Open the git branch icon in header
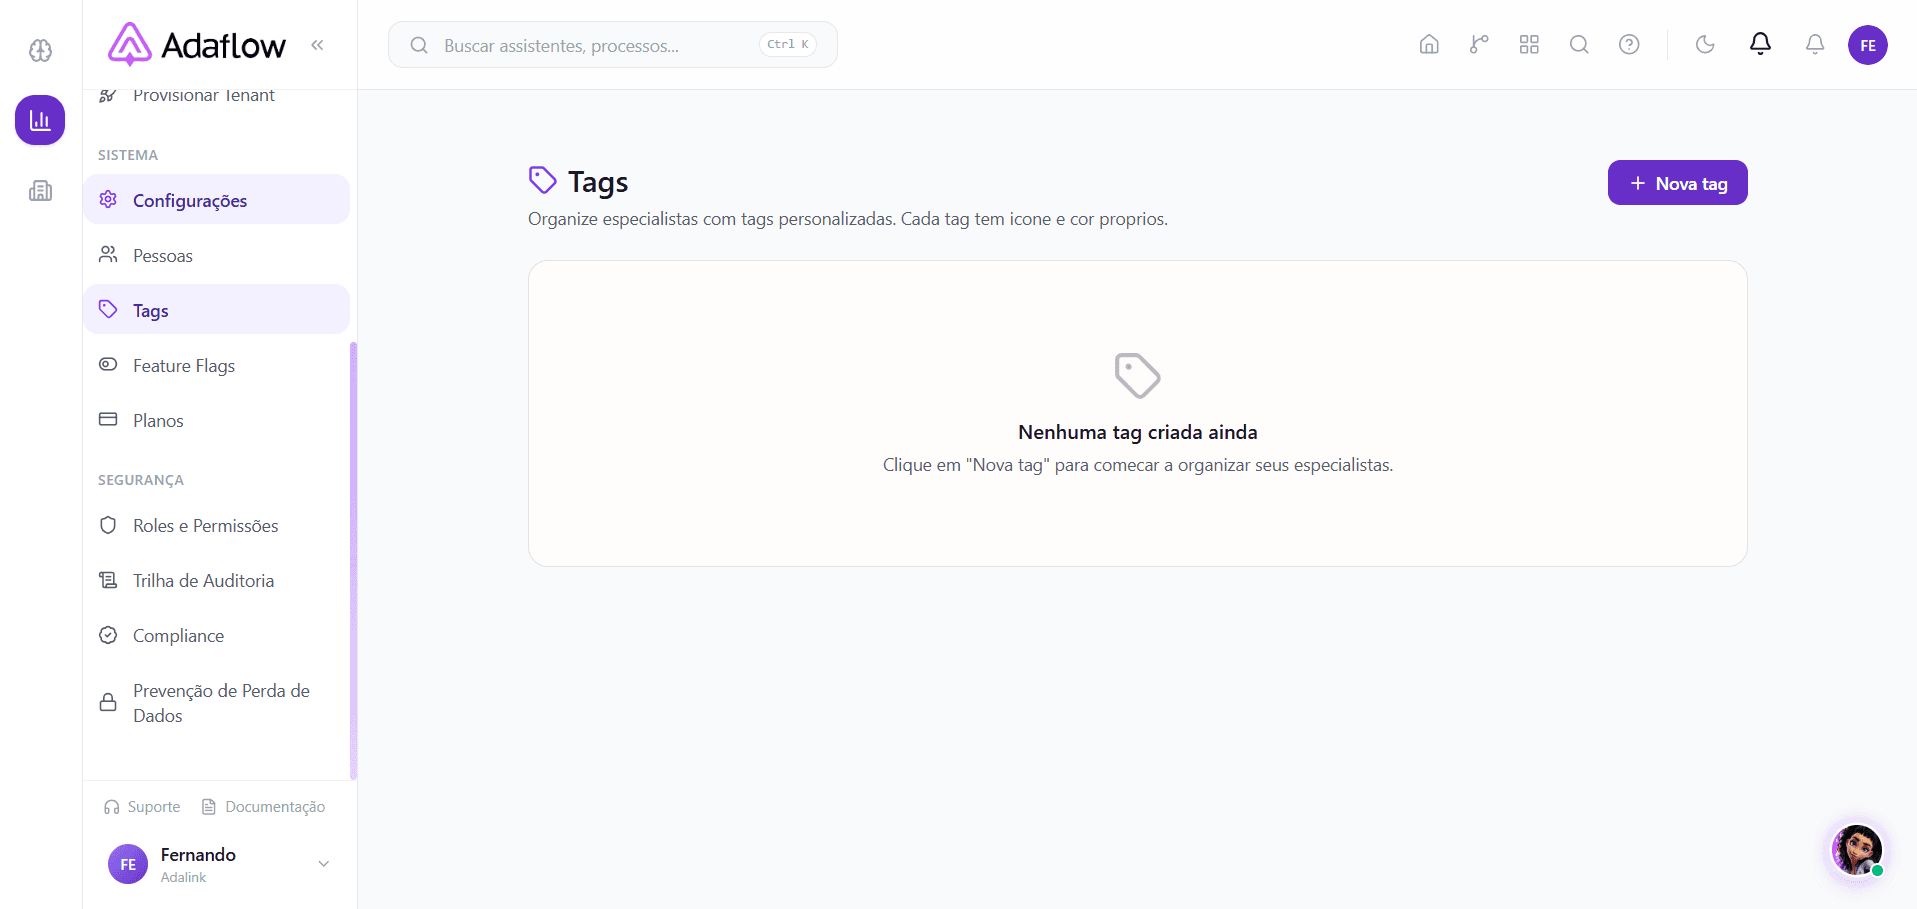 click(x=1479, y=44)
